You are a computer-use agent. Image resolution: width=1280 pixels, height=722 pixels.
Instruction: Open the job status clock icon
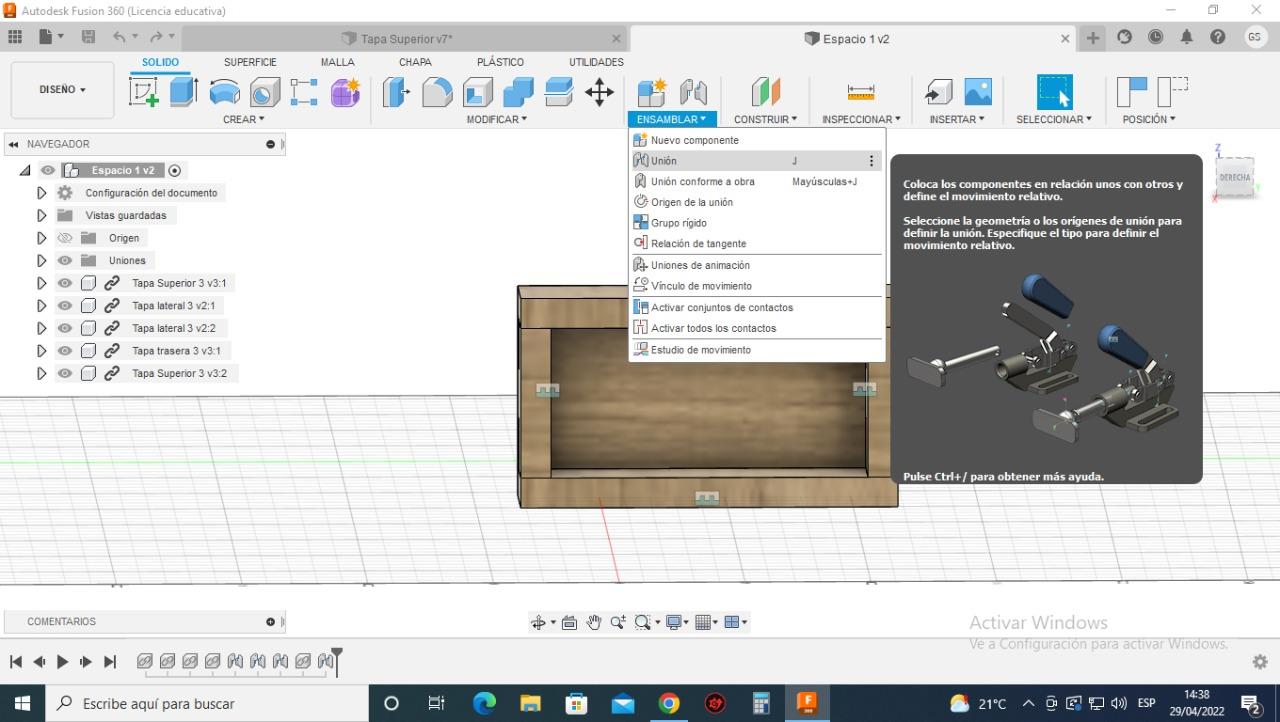tap(1156, 38)
